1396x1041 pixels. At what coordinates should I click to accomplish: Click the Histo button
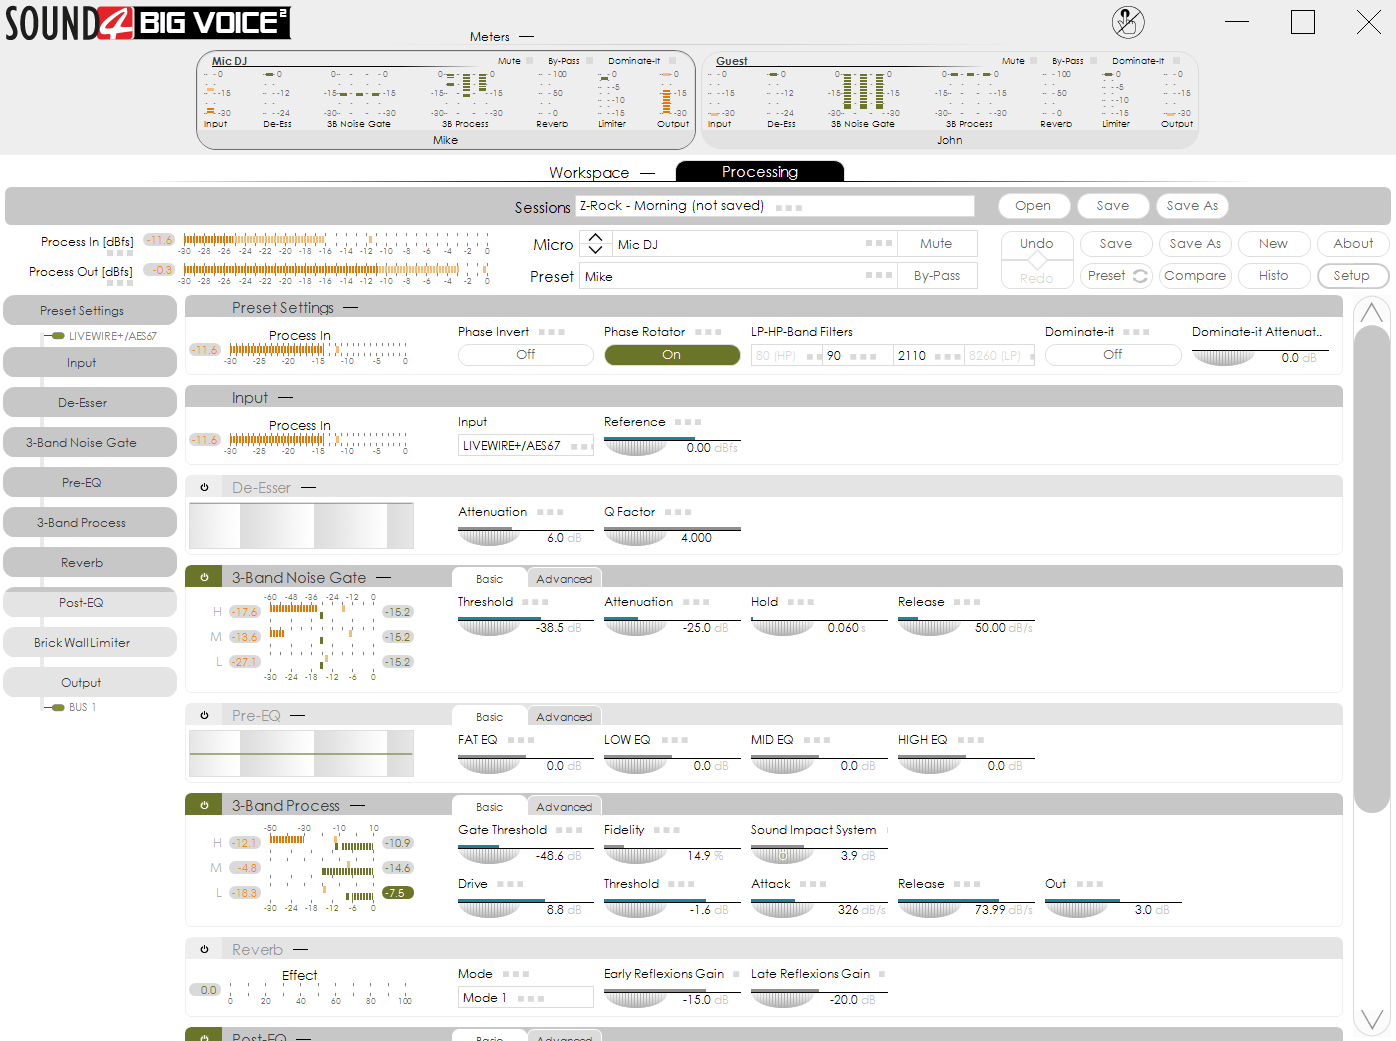tap(1274, 276)
